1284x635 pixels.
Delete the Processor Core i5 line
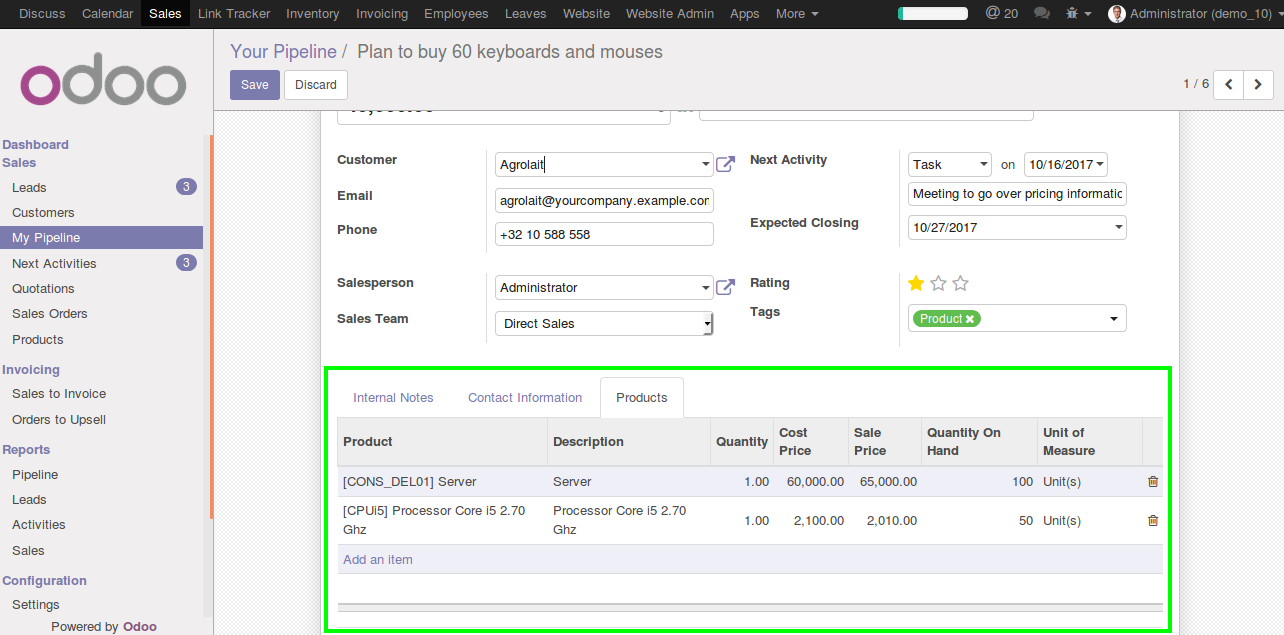pos(1153,521)
